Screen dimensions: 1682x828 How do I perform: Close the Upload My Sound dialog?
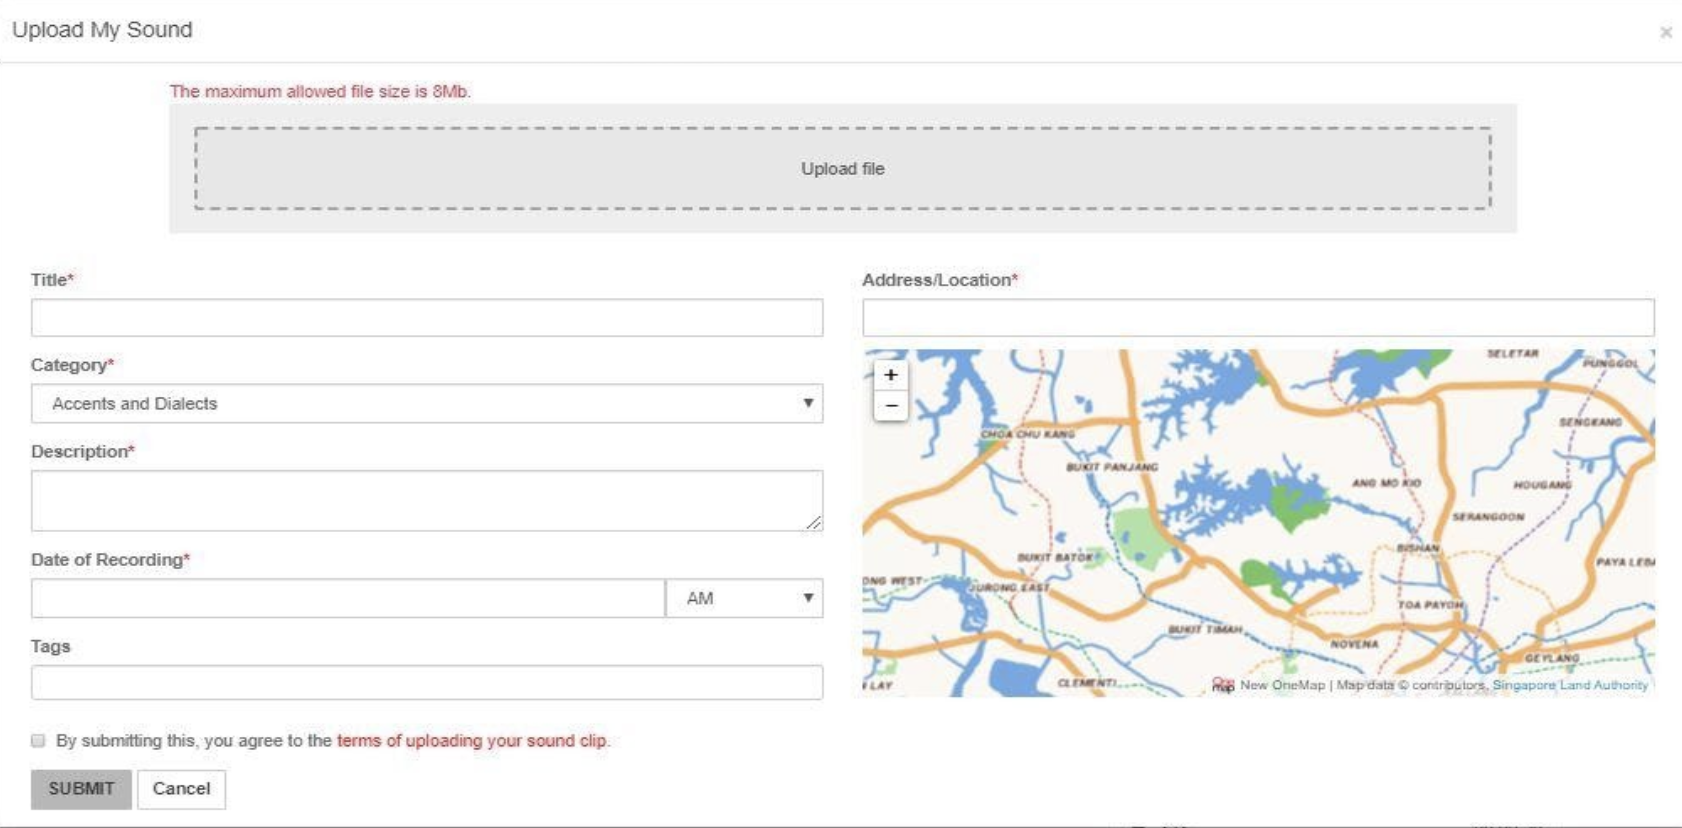coord(1665,33)
